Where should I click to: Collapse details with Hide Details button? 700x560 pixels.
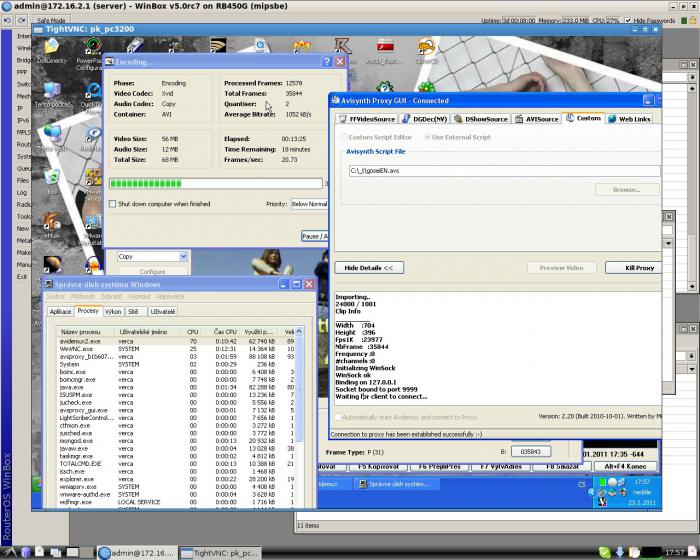tap(369, 267)
